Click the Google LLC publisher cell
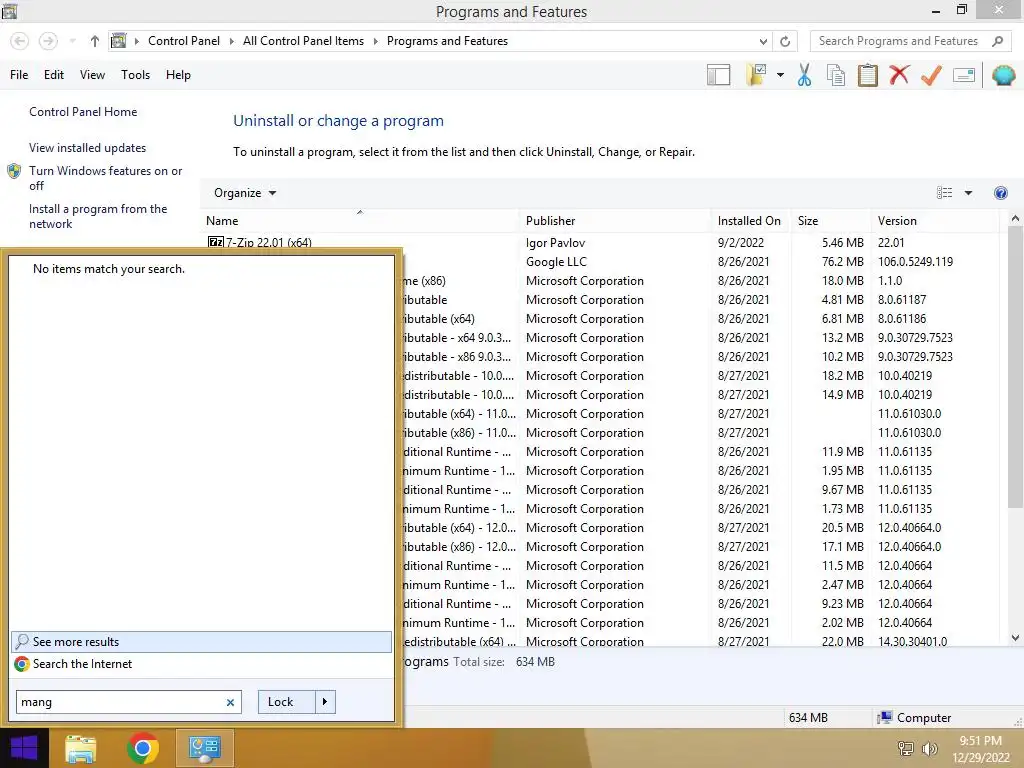The height and width of the screenshot is (768, 1024). point(556,262)
